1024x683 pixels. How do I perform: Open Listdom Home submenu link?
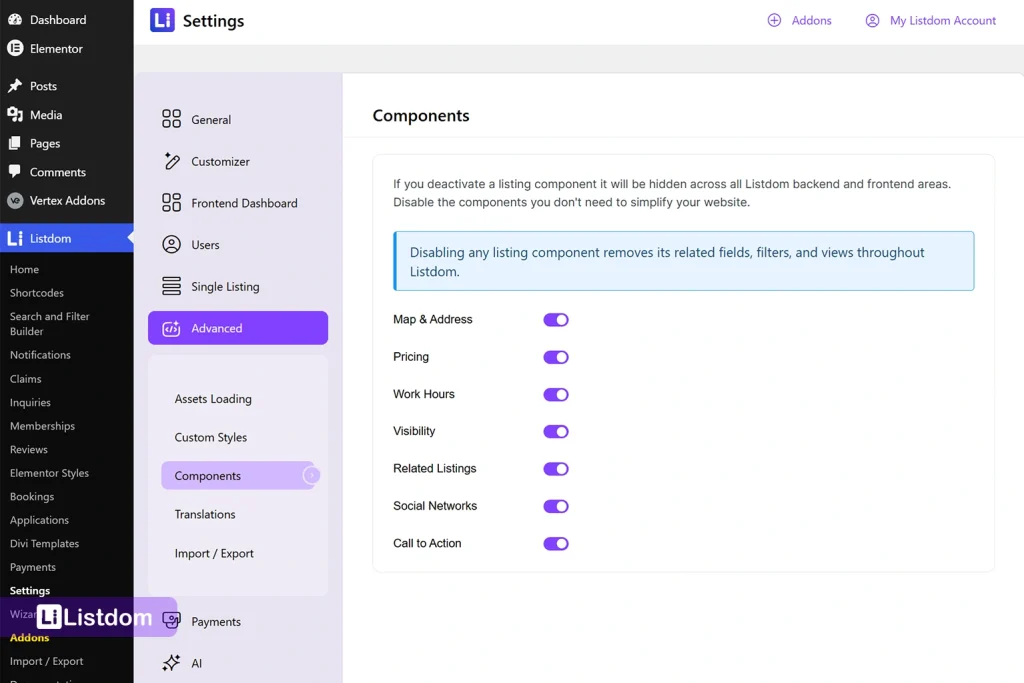coord(24,269)
